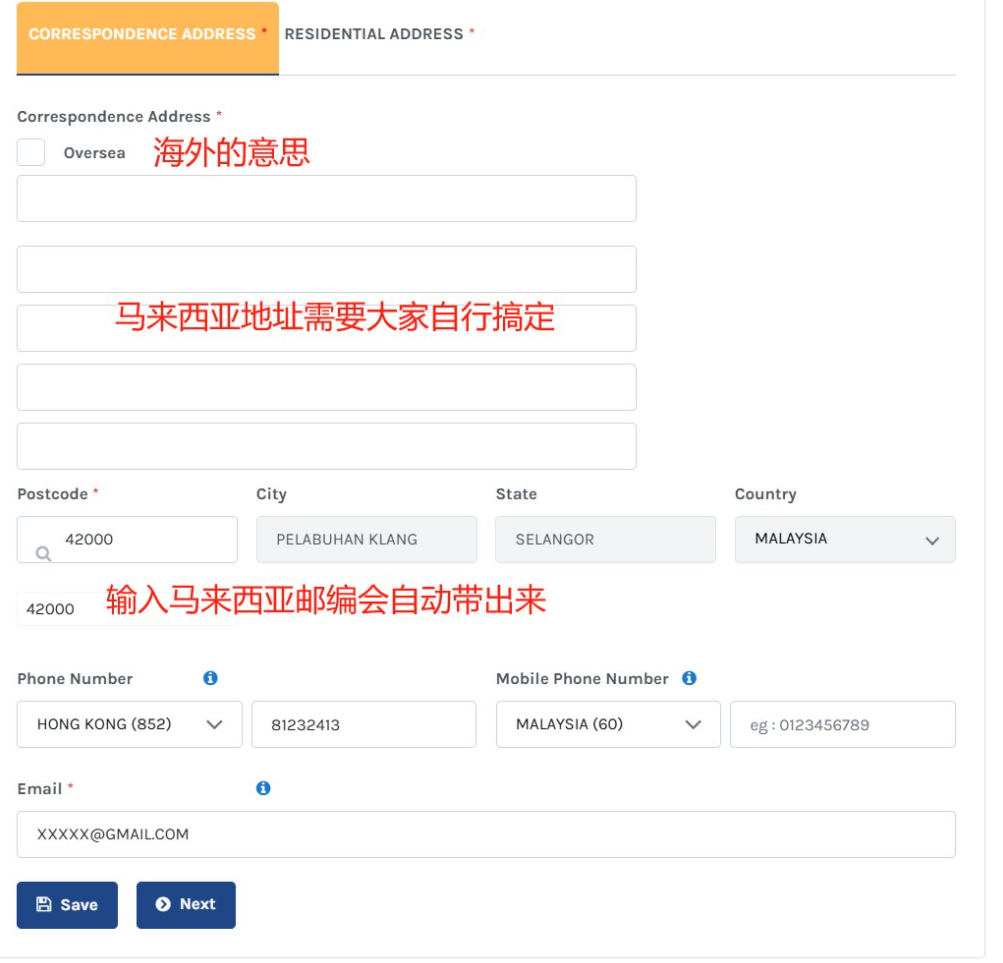Click the Phone Number info icon

click(210, 678)
